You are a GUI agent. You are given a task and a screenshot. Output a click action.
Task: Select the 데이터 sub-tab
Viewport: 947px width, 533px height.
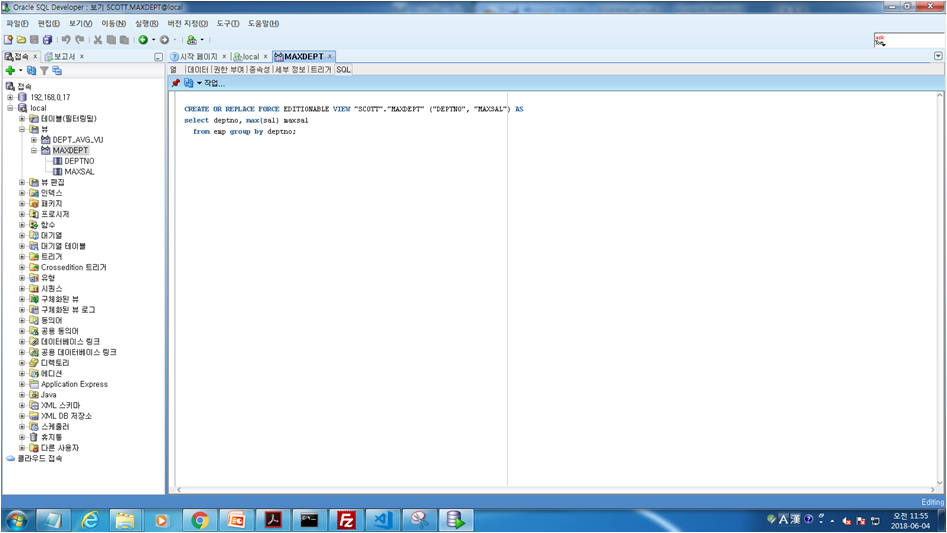197,69
